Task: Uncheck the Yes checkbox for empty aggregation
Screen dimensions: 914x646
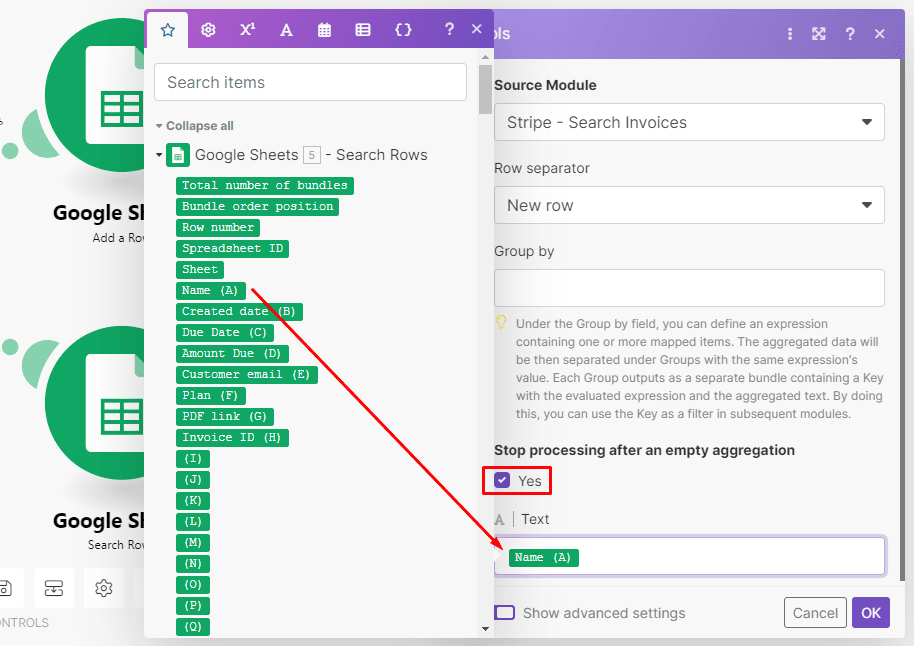Action: coord(502,481)
